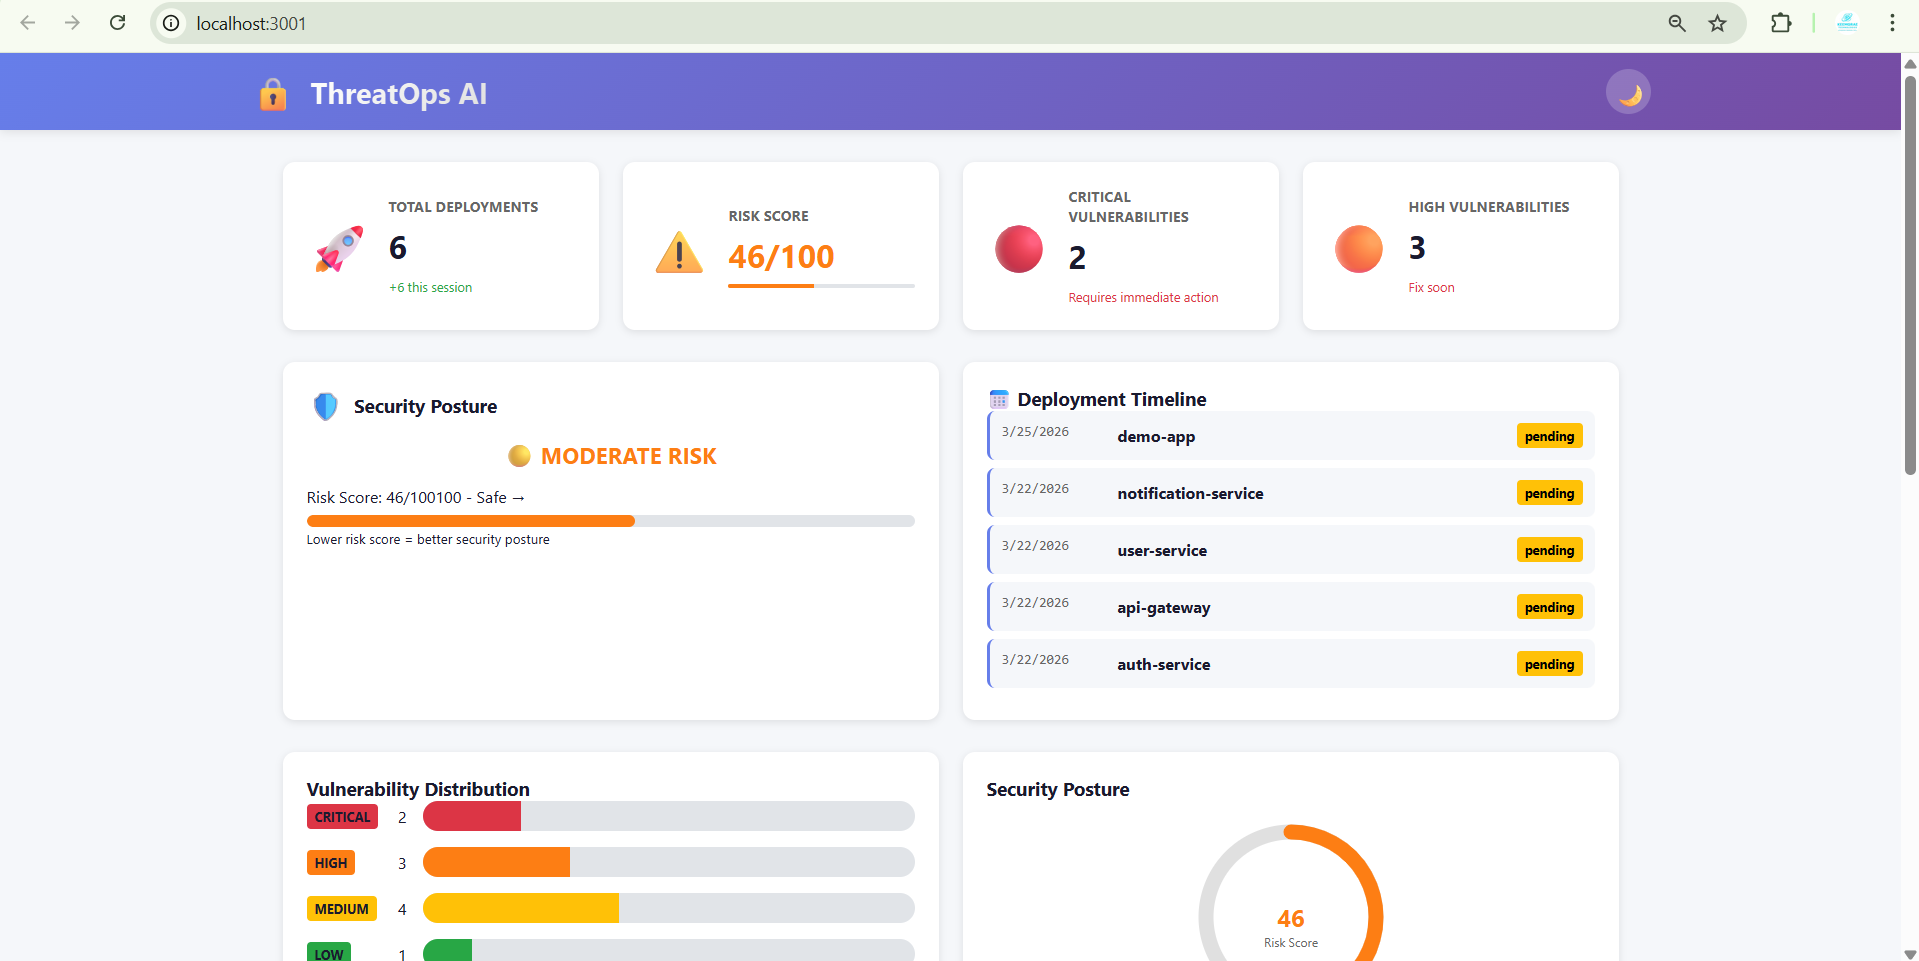This screenshot has width=1919, height=961.
Task: Open the demo-app deployment row
Action: tap(1290, 436)
